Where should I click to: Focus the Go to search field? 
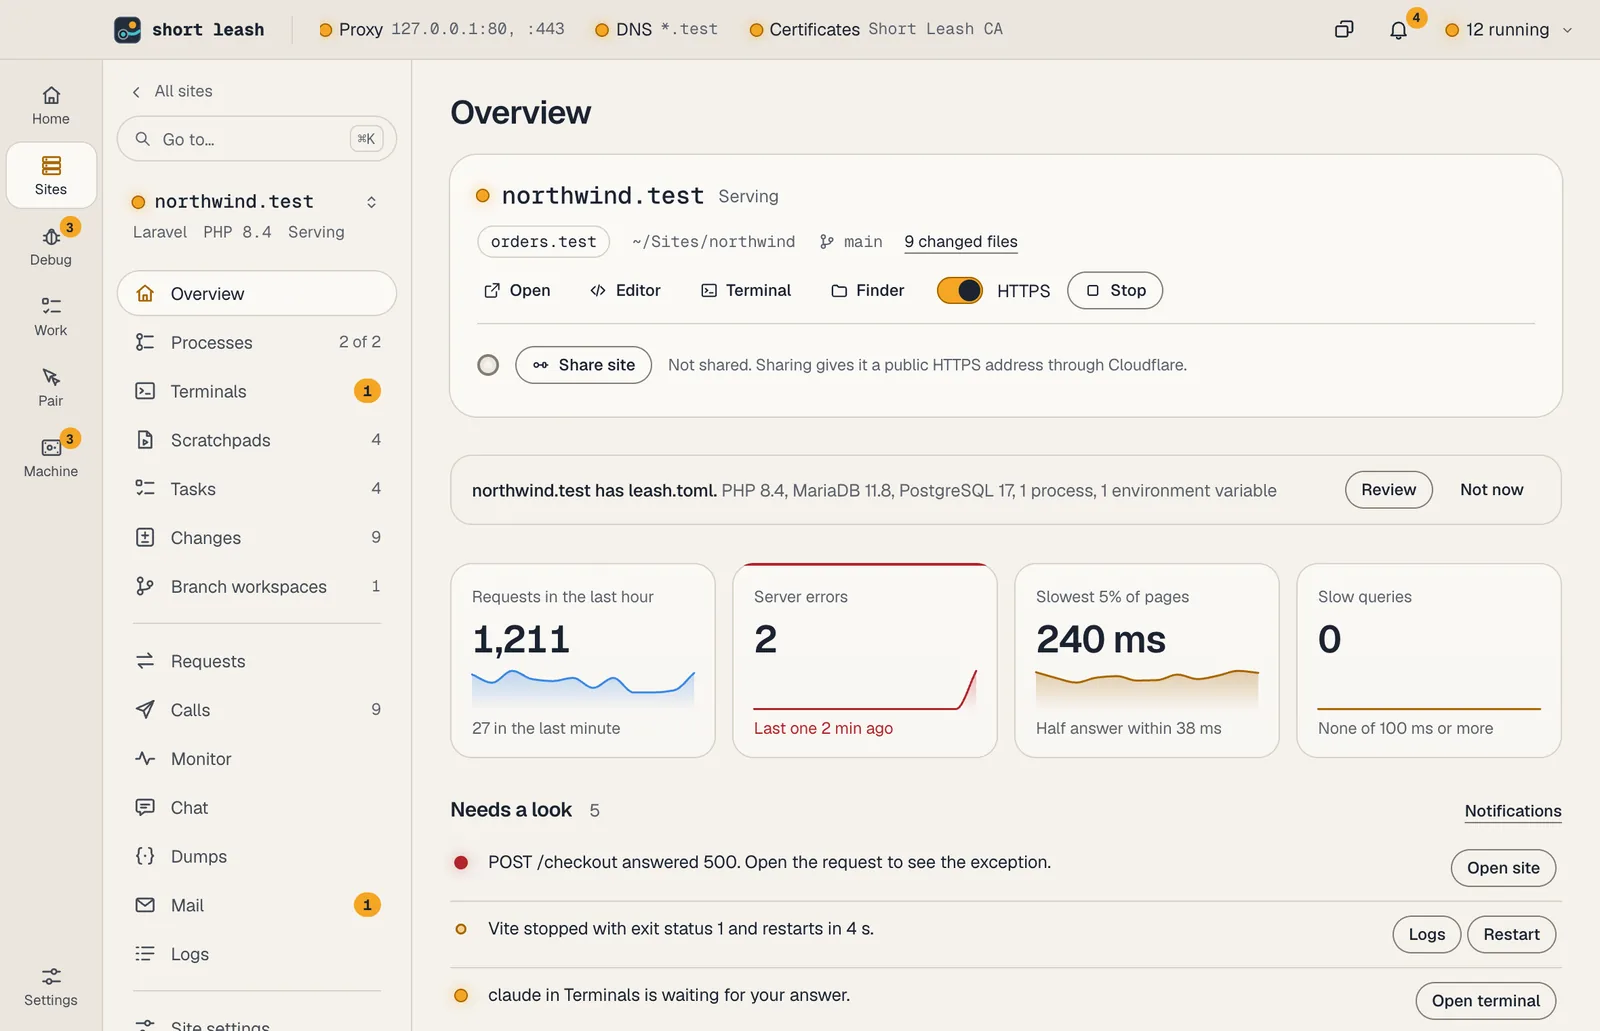tap(257, 139)
